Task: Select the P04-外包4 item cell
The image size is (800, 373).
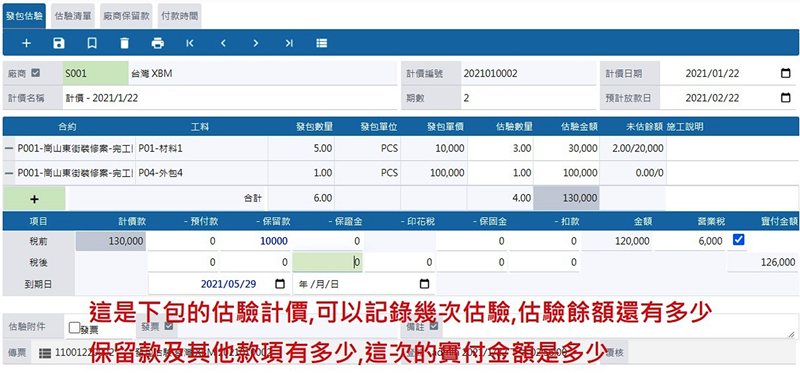Action: [202, 173]
